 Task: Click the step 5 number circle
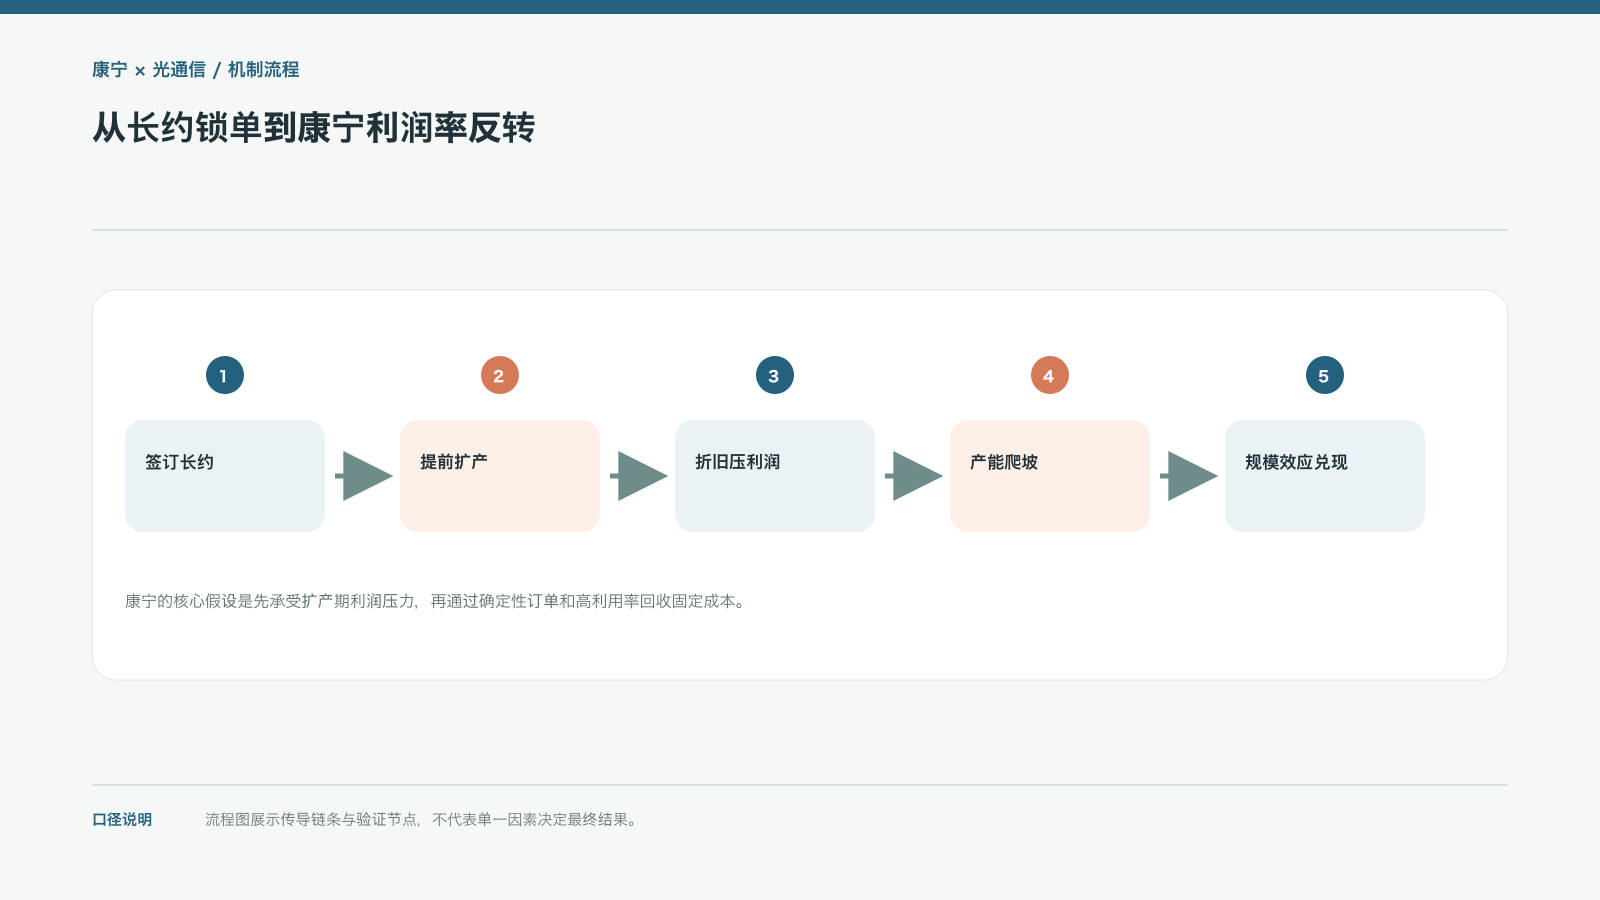tap(1325, 375)
